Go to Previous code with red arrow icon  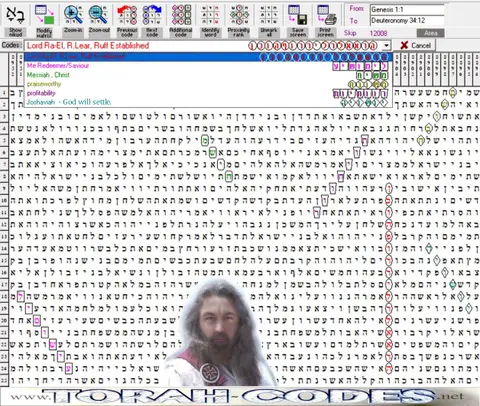[127, 15]
